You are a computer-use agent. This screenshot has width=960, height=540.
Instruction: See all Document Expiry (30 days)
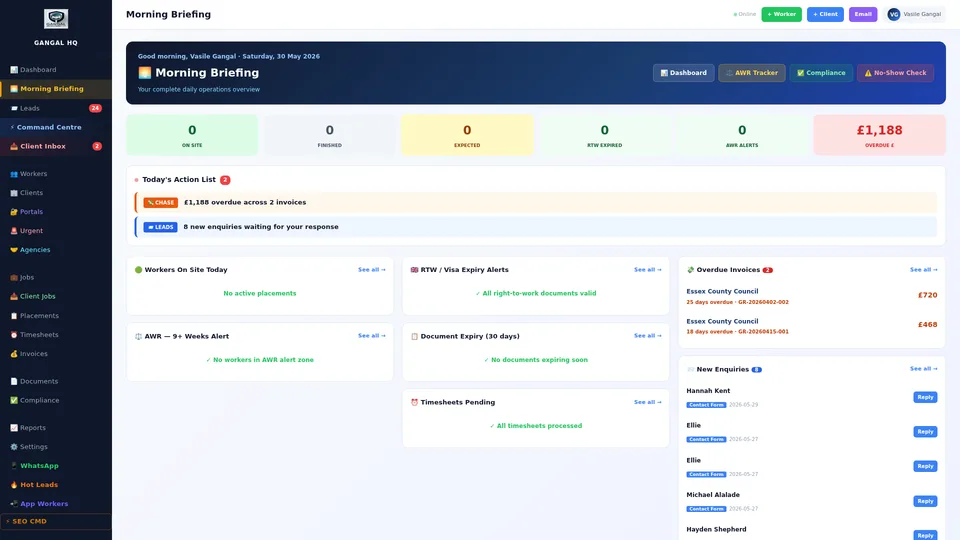648,336
